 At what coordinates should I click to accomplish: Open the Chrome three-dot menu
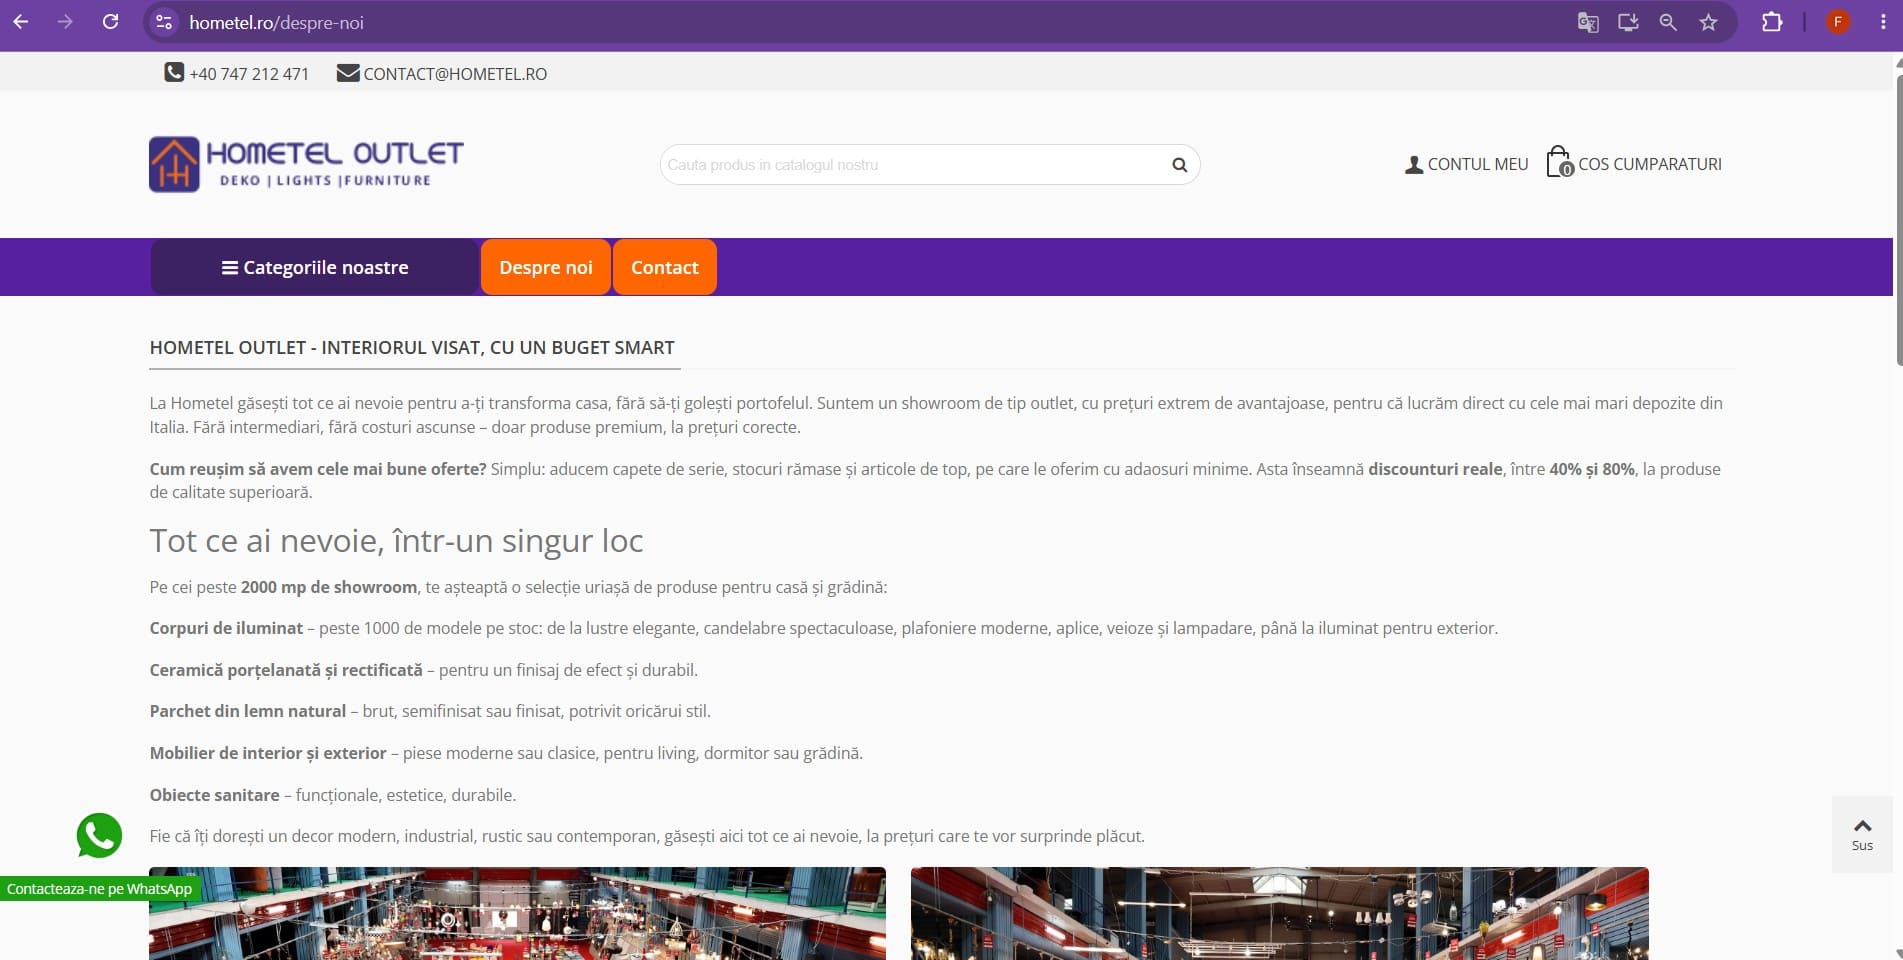(x=1883, y=22)
